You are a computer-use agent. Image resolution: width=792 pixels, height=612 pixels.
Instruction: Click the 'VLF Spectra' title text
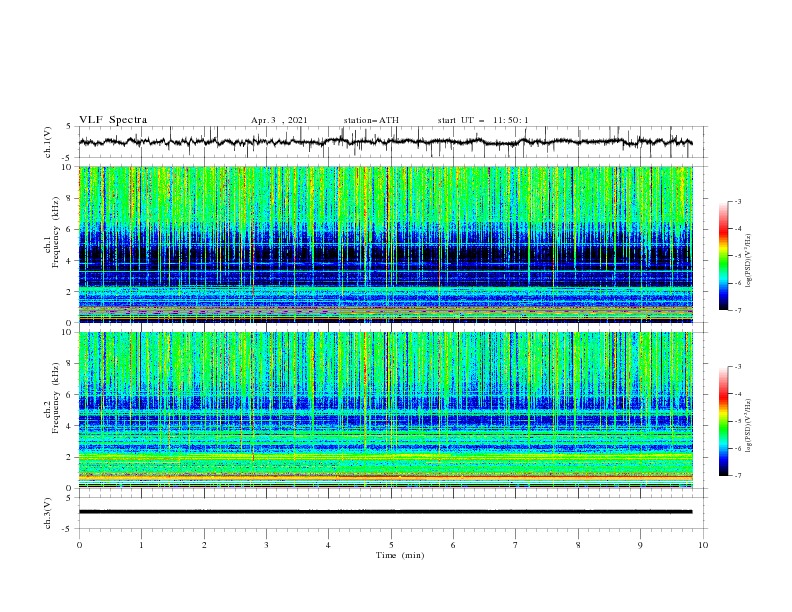(x=113, y=120)
